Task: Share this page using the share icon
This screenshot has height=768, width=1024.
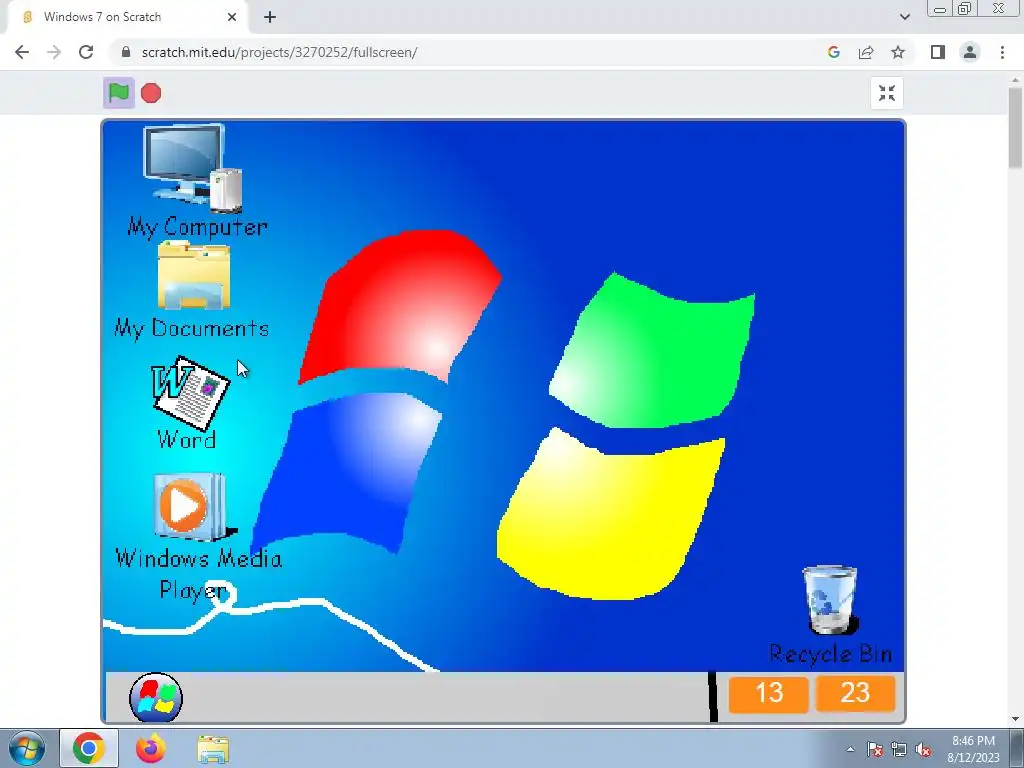Action: point(866,52)
